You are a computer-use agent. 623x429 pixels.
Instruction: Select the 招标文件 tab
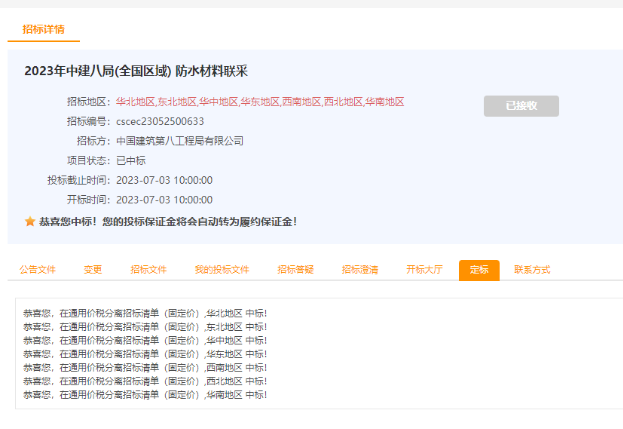149,270
